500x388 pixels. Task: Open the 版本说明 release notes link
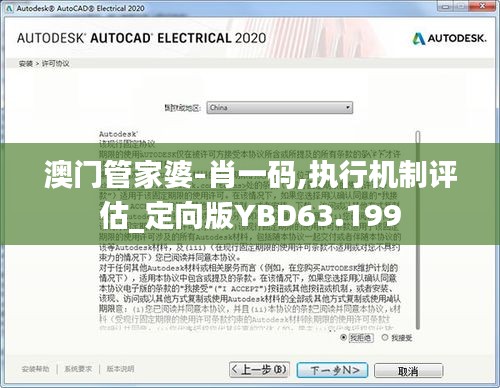(120, 369)
